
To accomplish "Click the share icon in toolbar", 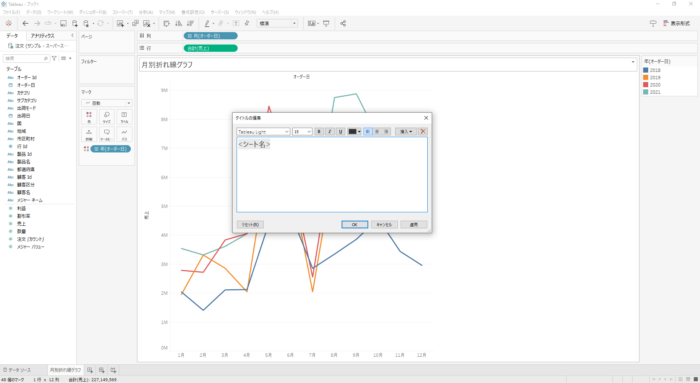I will 343,24.
